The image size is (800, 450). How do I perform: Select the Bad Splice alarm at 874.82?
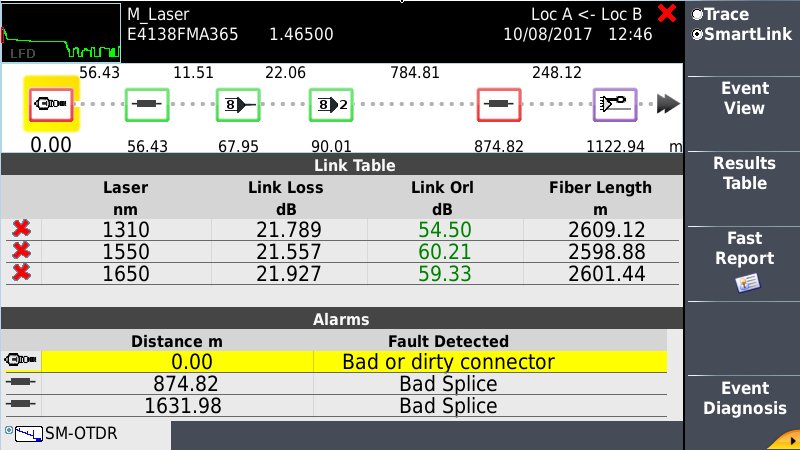pos(448,384)
